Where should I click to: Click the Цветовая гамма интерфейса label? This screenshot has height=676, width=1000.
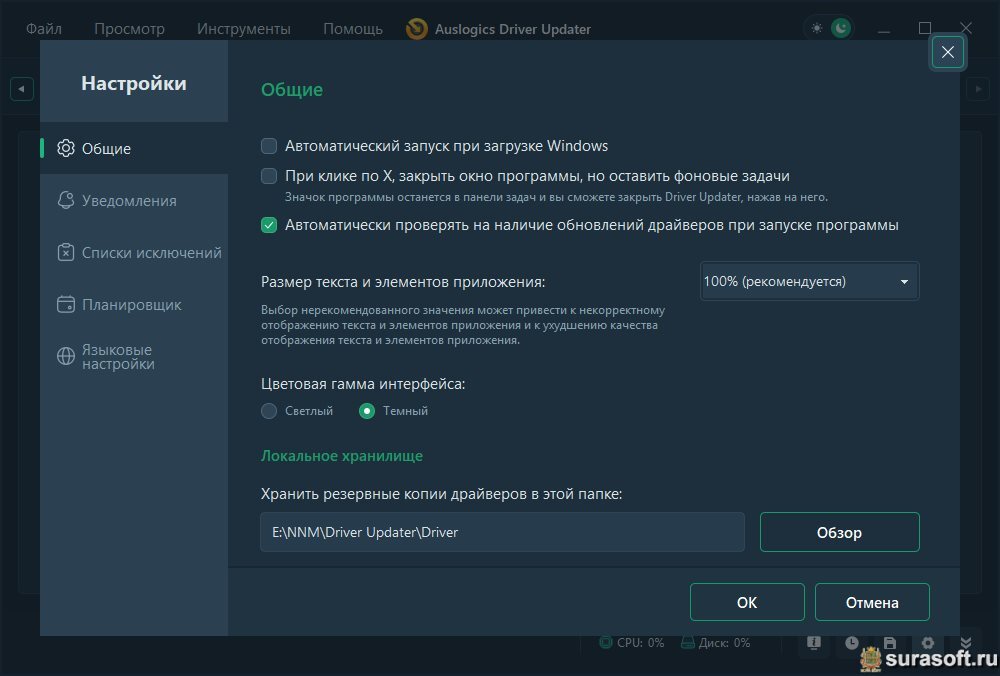click(x=363, y=384)
